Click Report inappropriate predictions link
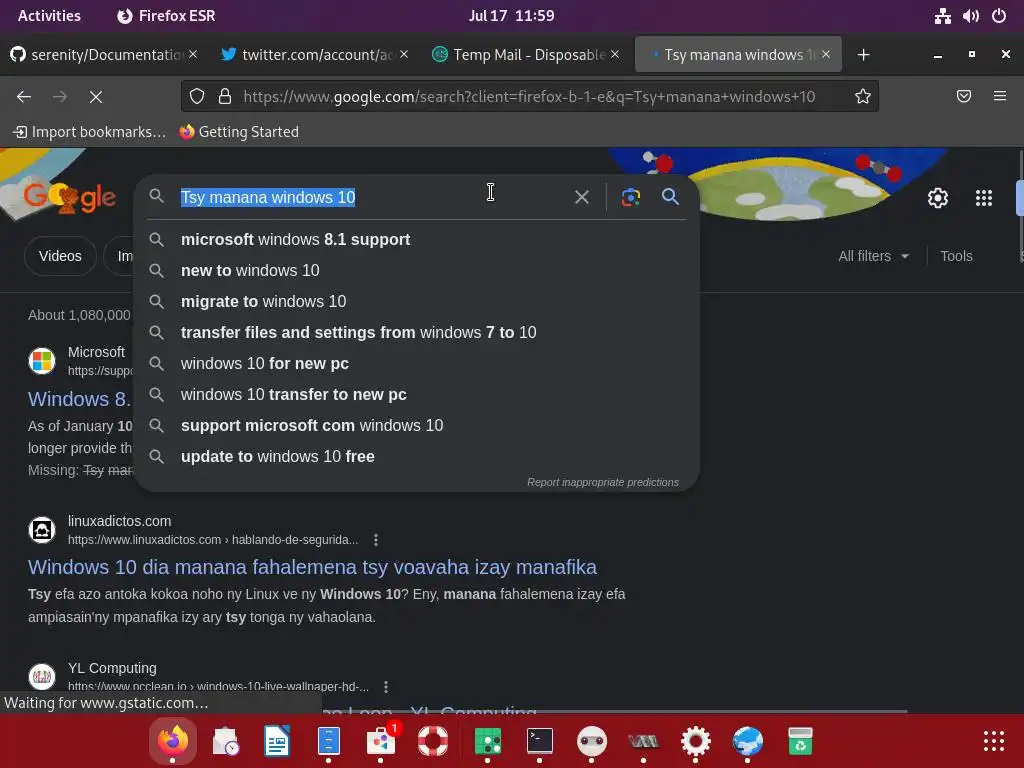Screen dimensions: 1024x768 click(603, 483)
